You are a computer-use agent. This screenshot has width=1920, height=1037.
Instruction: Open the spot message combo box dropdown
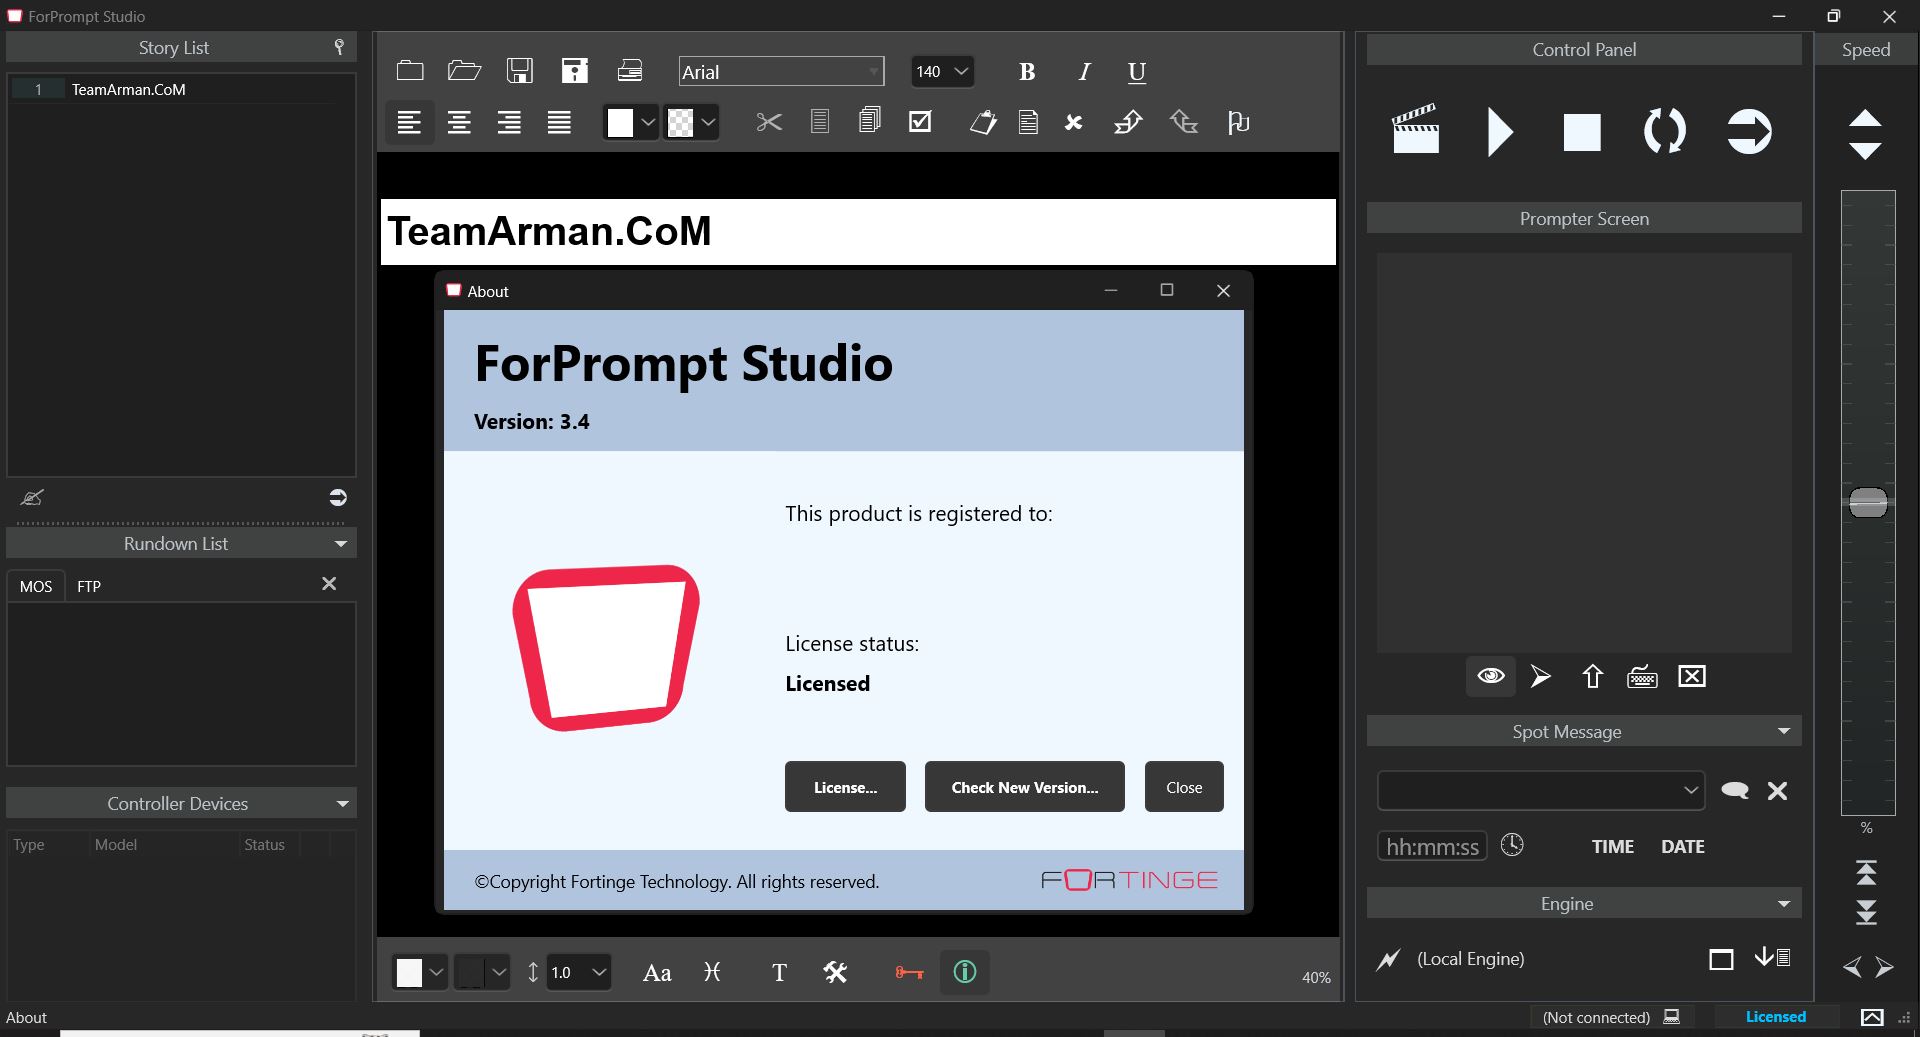(x=1689, y=790)
